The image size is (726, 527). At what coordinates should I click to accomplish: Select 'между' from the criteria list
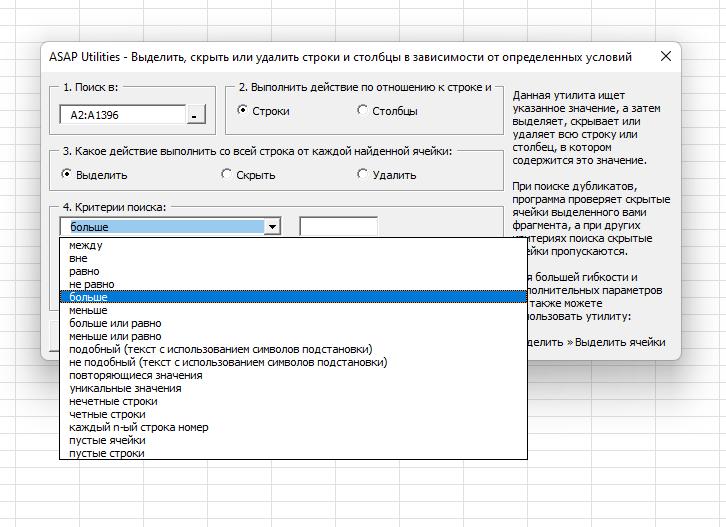pos(86,246)
